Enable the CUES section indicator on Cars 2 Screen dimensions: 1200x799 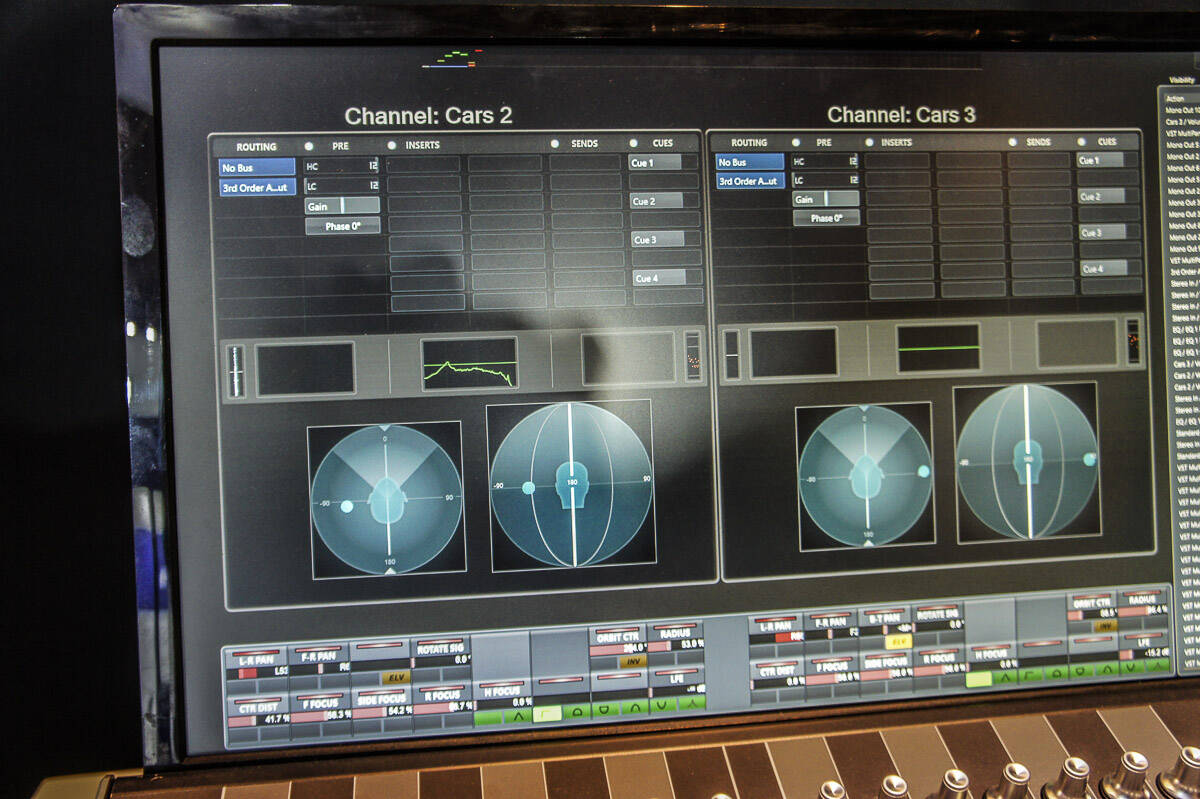pos(633,143)
